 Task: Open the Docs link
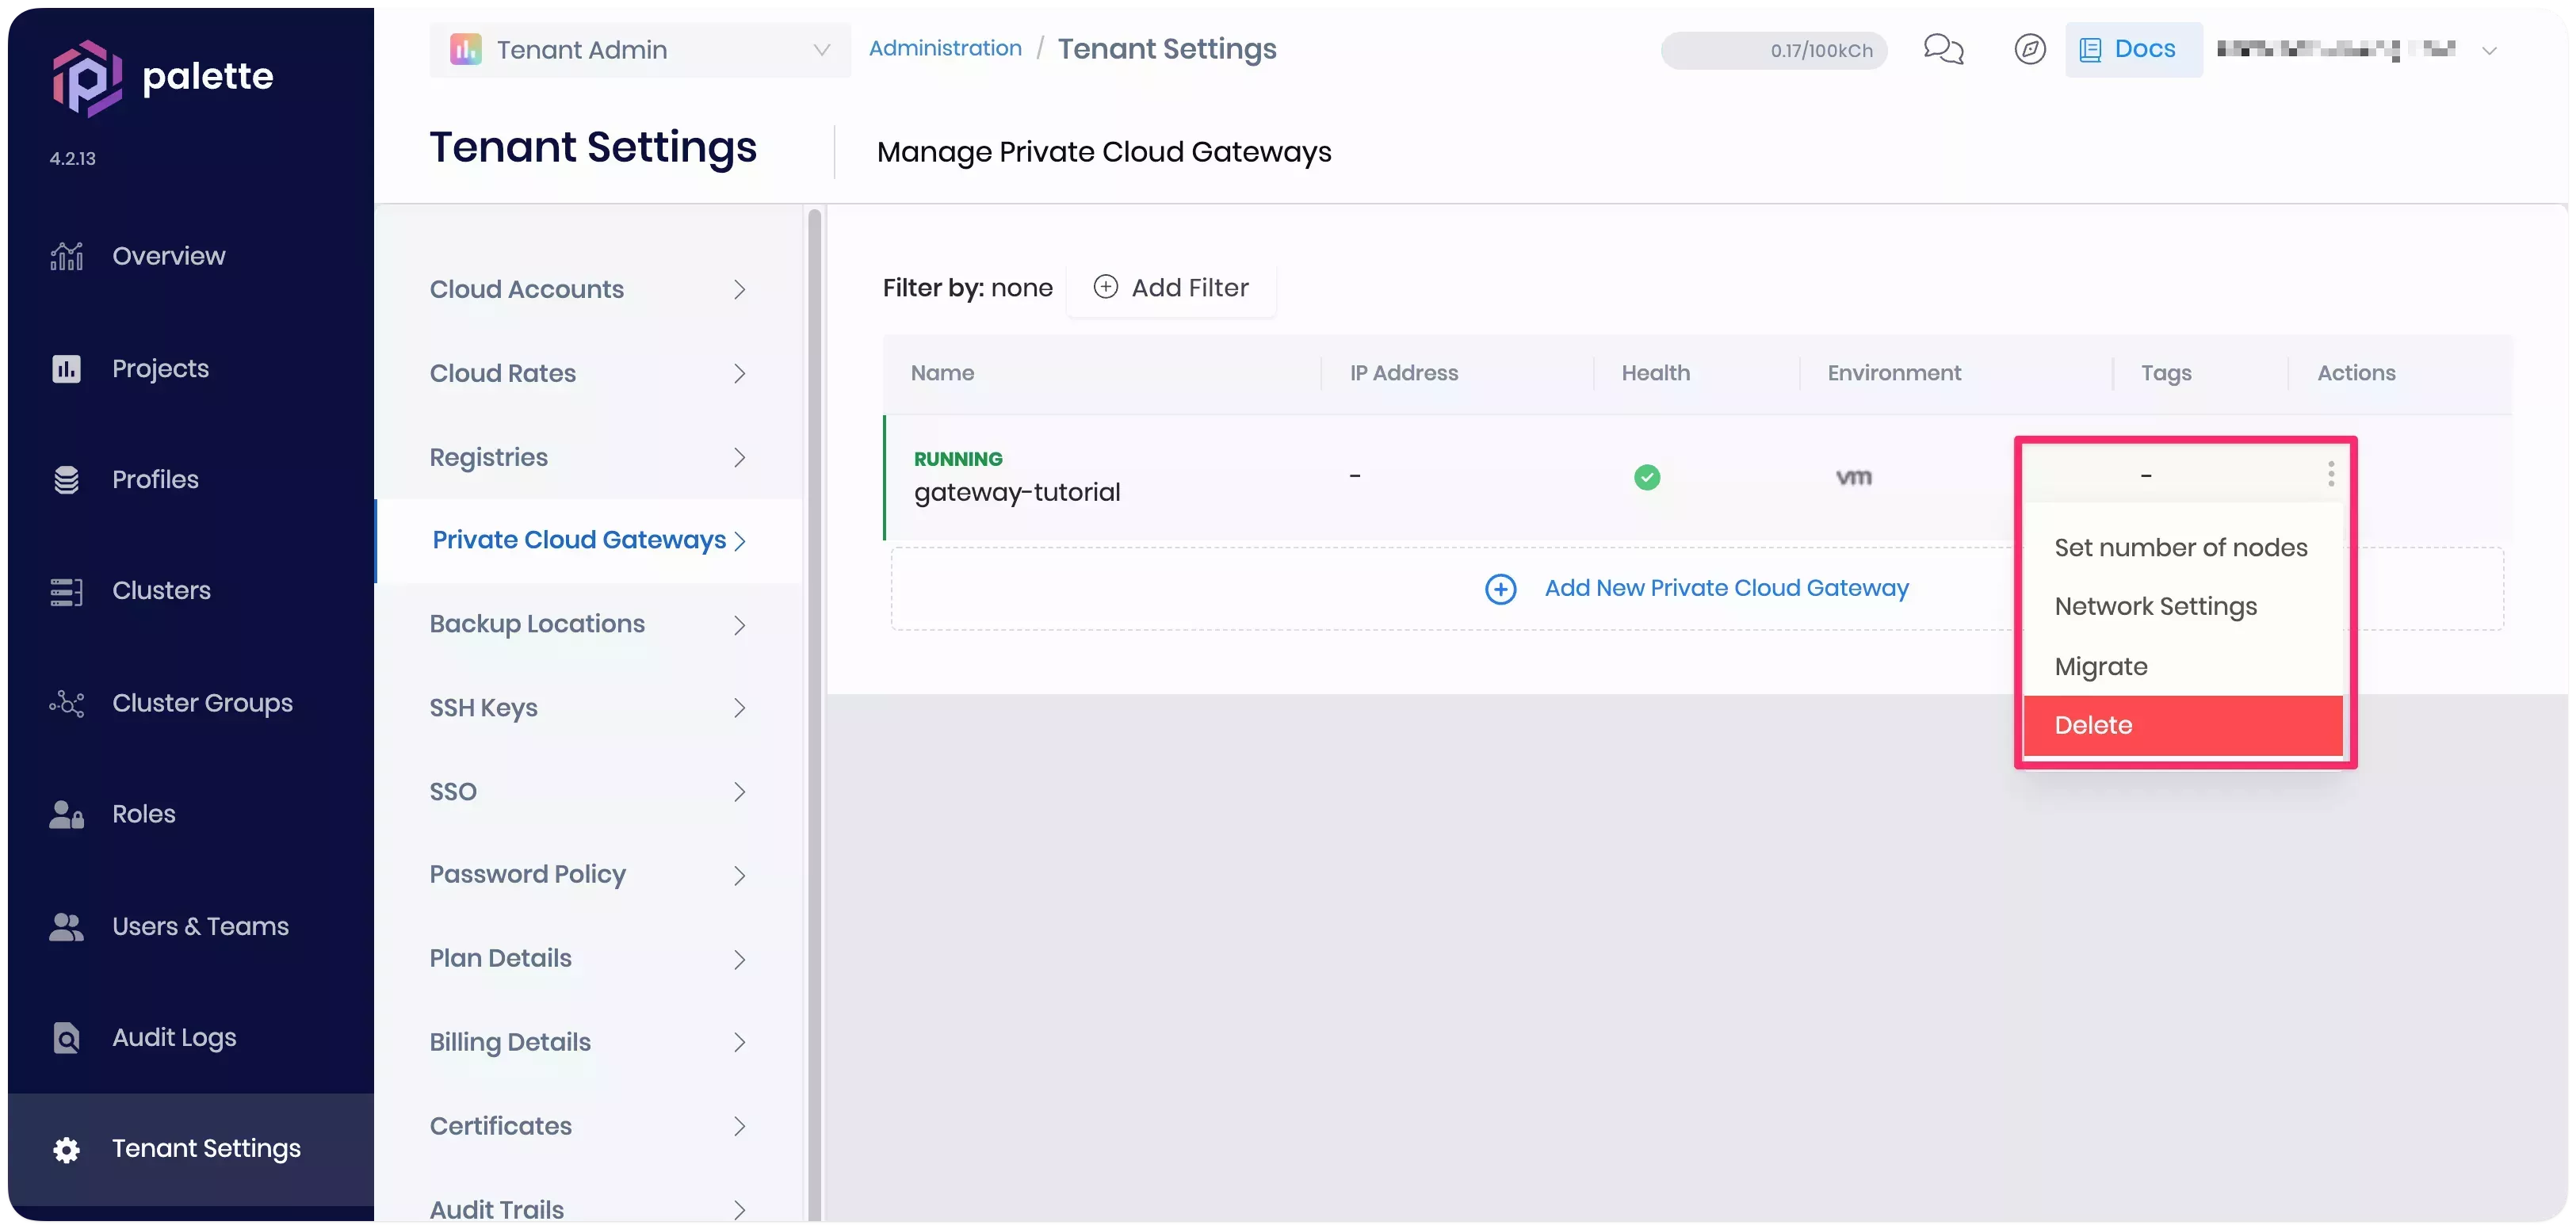[2130, 49]
